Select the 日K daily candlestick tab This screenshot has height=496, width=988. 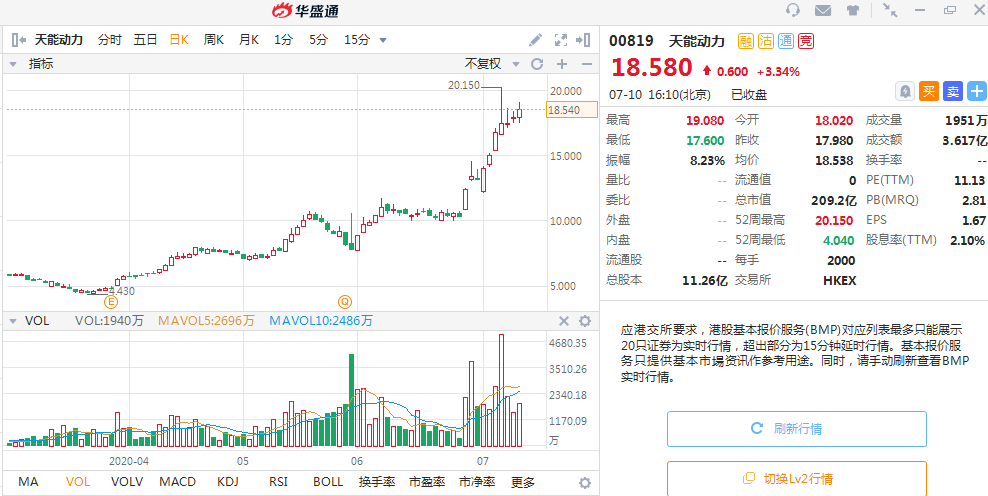[x=180, y=40]
